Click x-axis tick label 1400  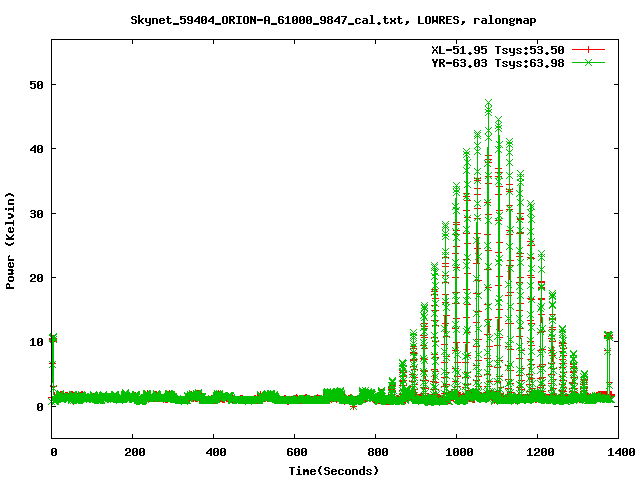pyautogui.click(x=620, y=452)
